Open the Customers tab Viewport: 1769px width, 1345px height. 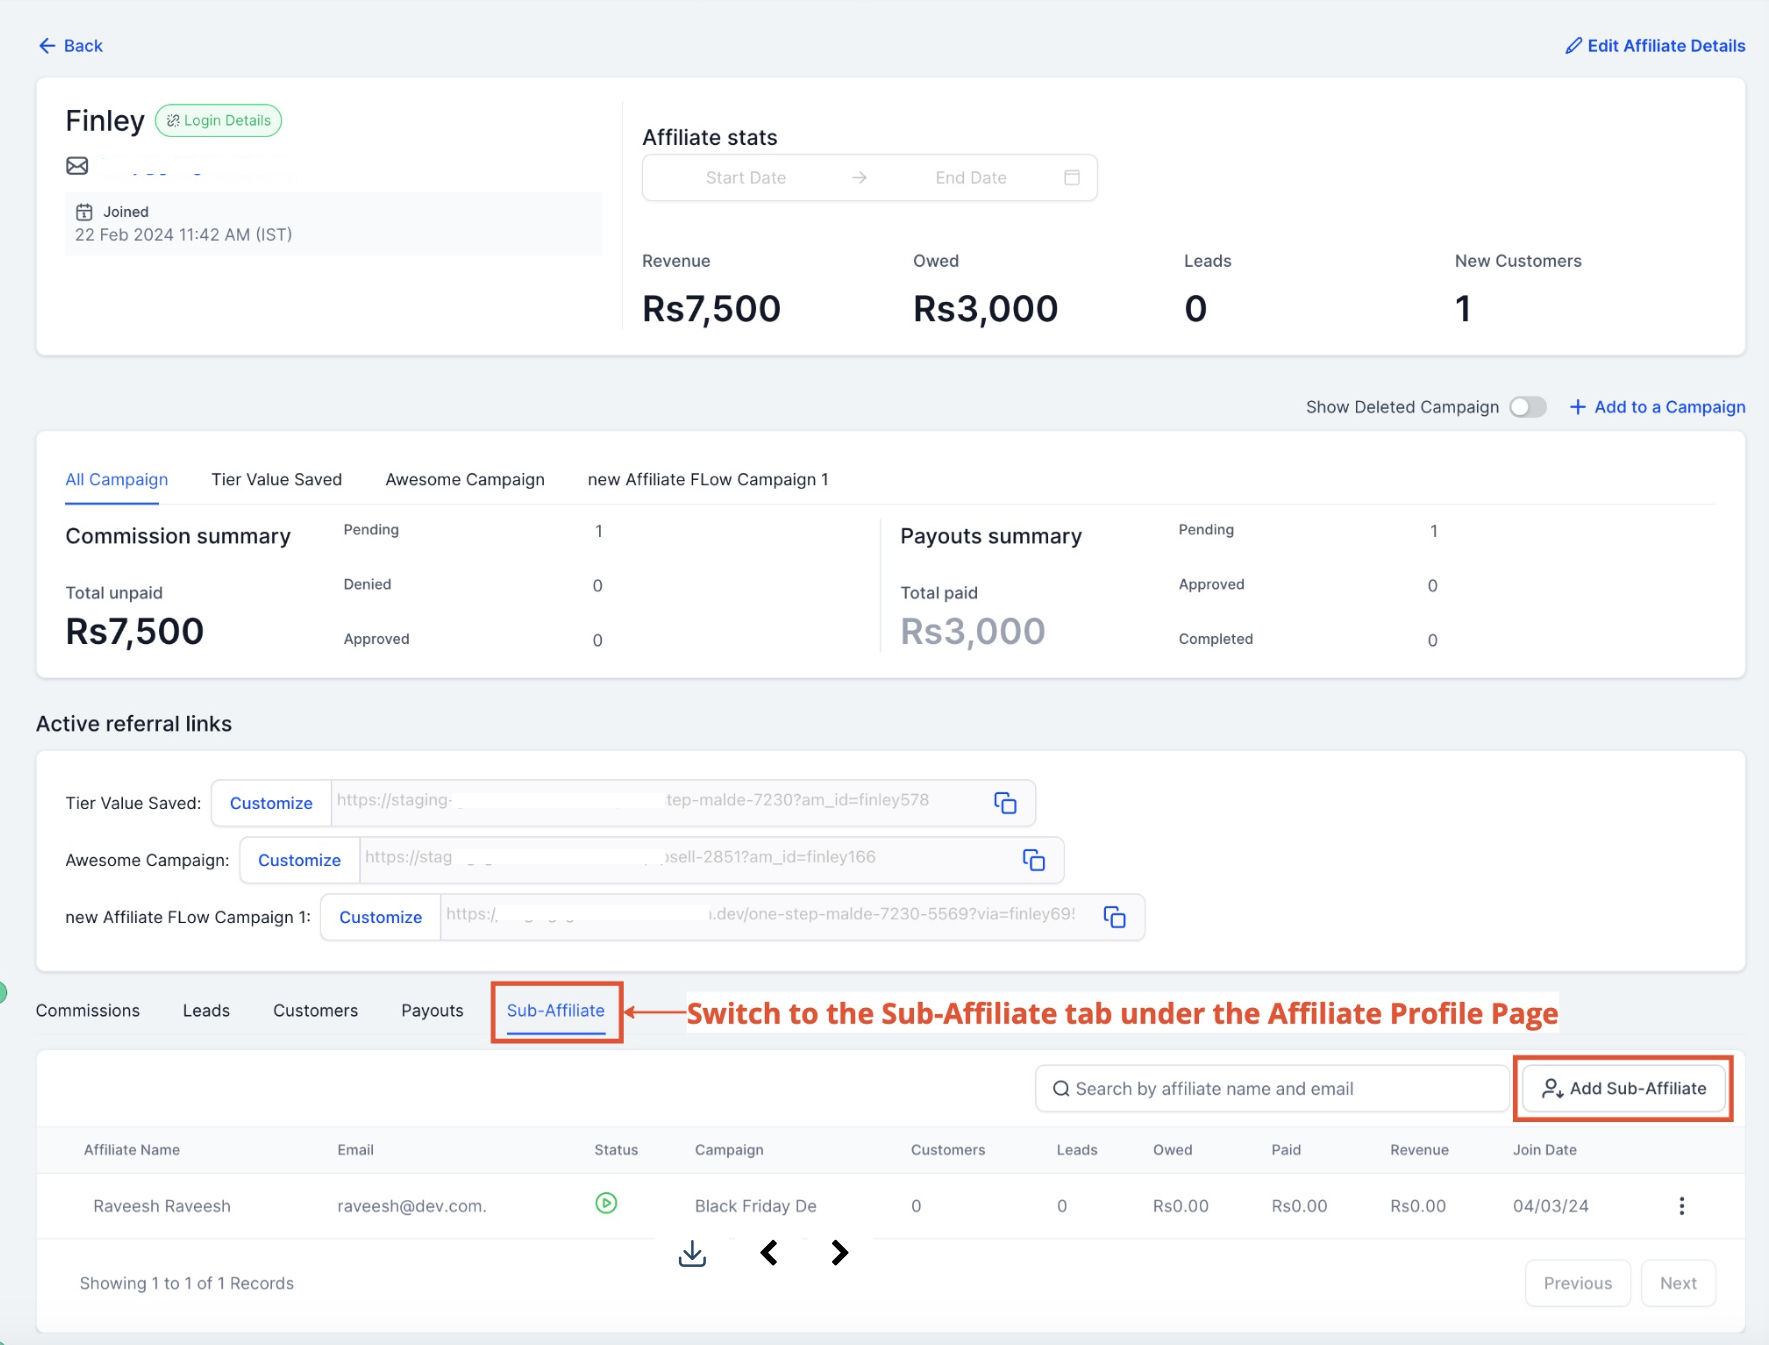tap(315, 1011)
